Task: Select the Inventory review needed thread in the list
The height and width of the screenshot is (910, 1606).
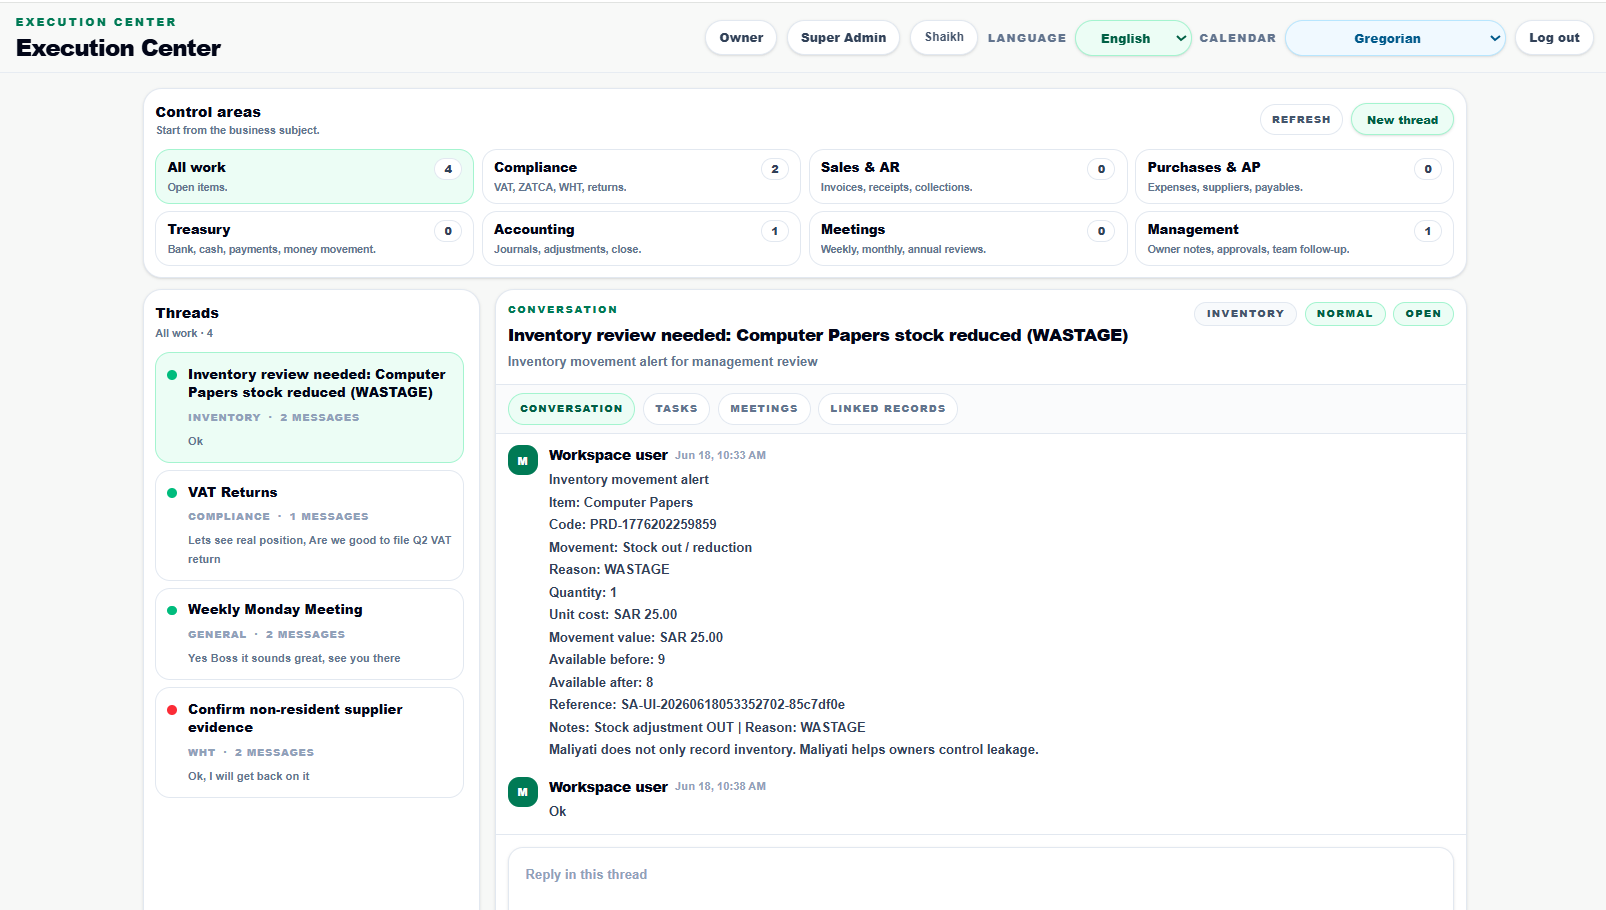Action: [x=309, y=407]
